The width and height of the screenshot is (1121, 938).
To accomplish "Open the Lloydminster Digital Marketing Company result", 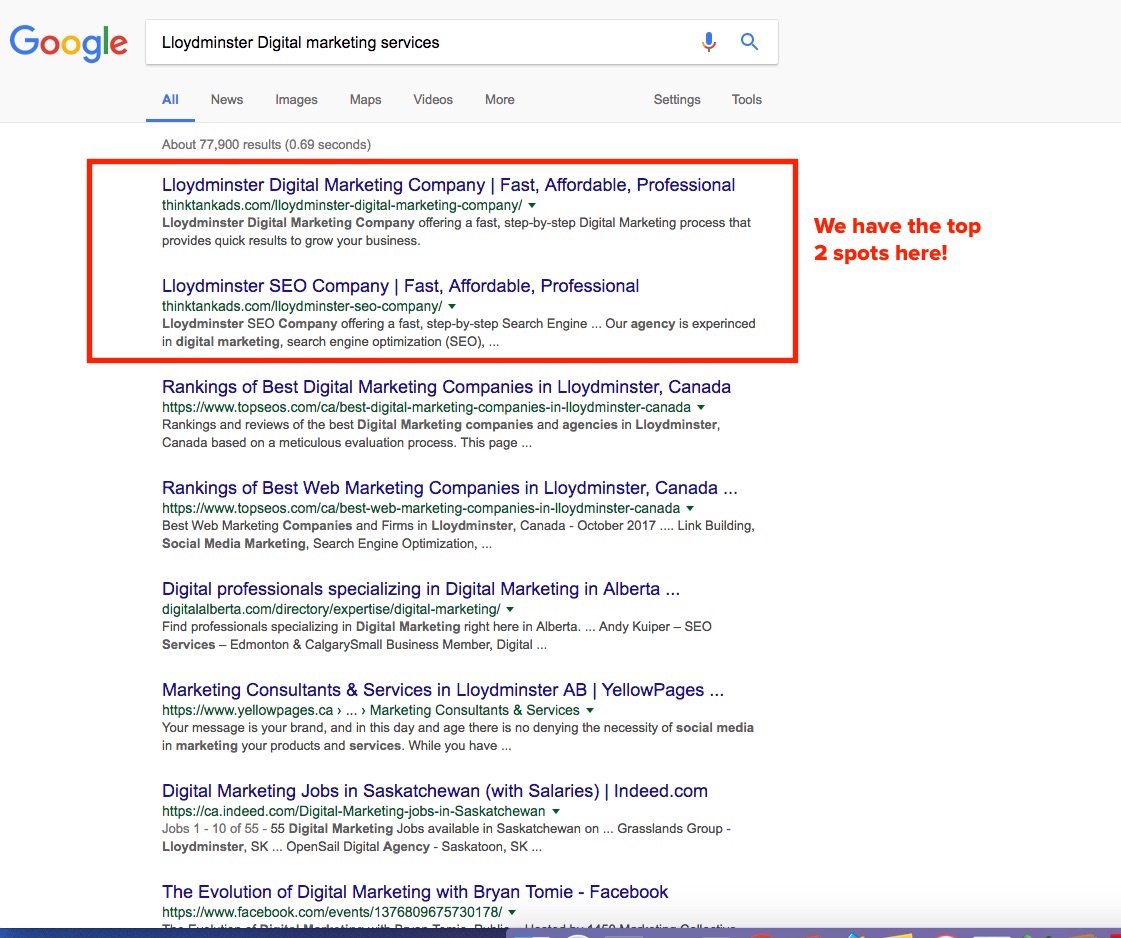I will [x=448, y=185].
